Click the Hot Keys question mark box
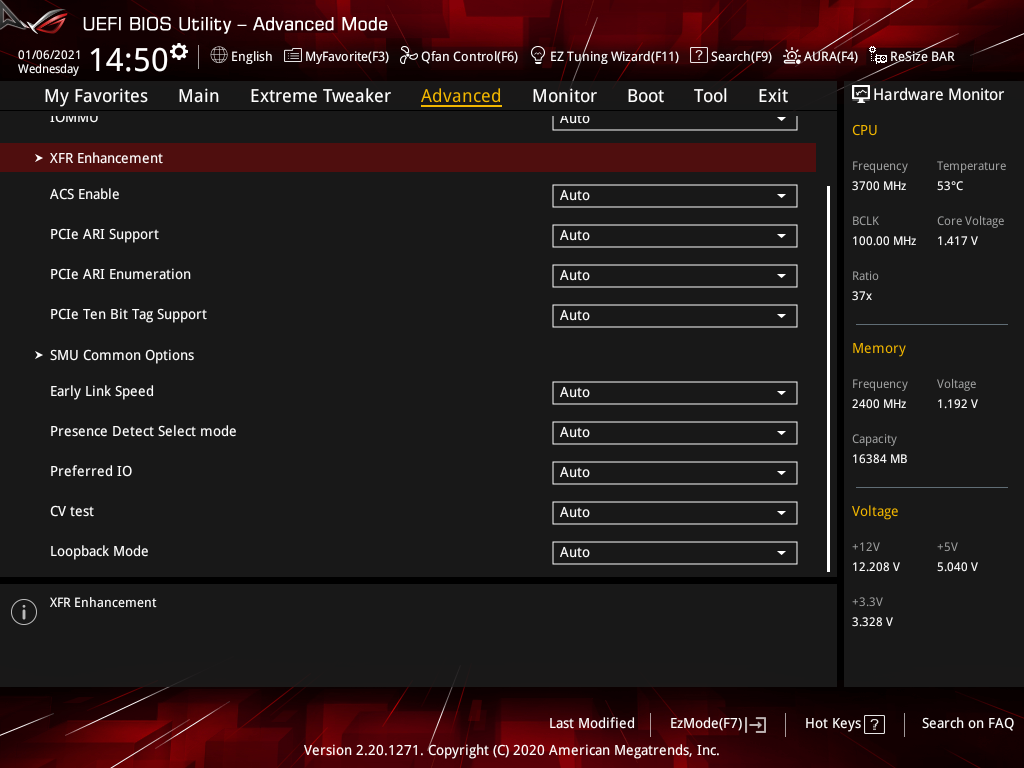This screenshot has width=1024, height=768. pos(874,724)
